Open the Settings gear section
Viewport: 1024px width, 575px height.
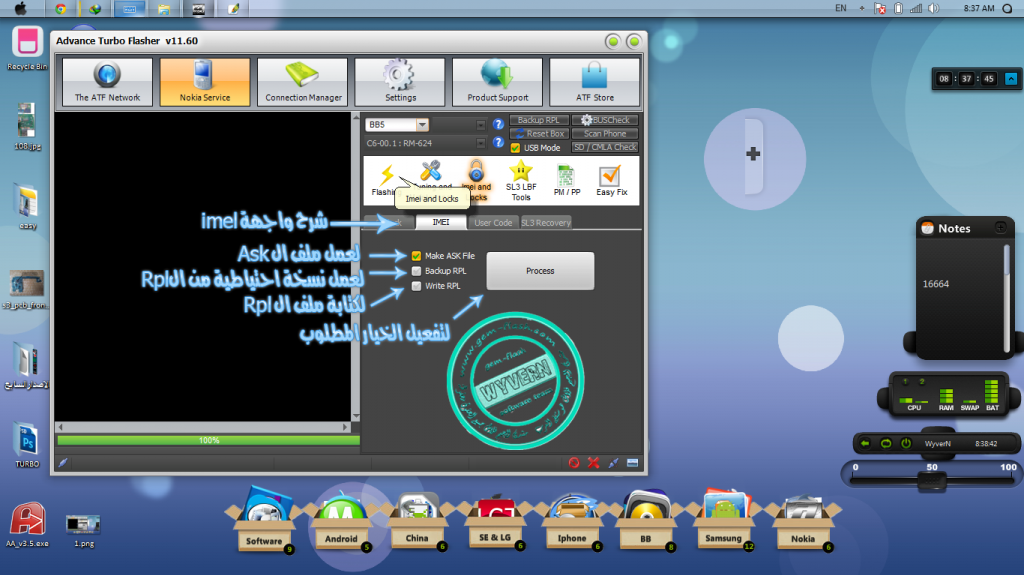pyautogui.click(x=400, y=82)
